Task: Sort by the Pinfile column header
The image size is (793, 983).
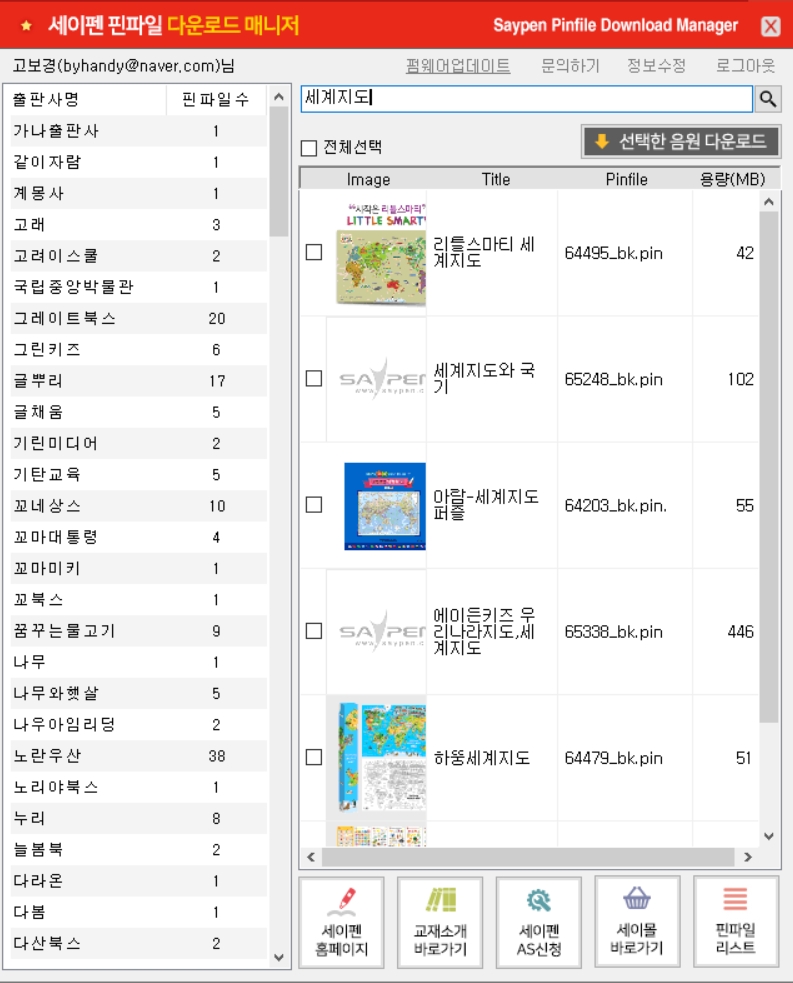Action: point(626,179)
